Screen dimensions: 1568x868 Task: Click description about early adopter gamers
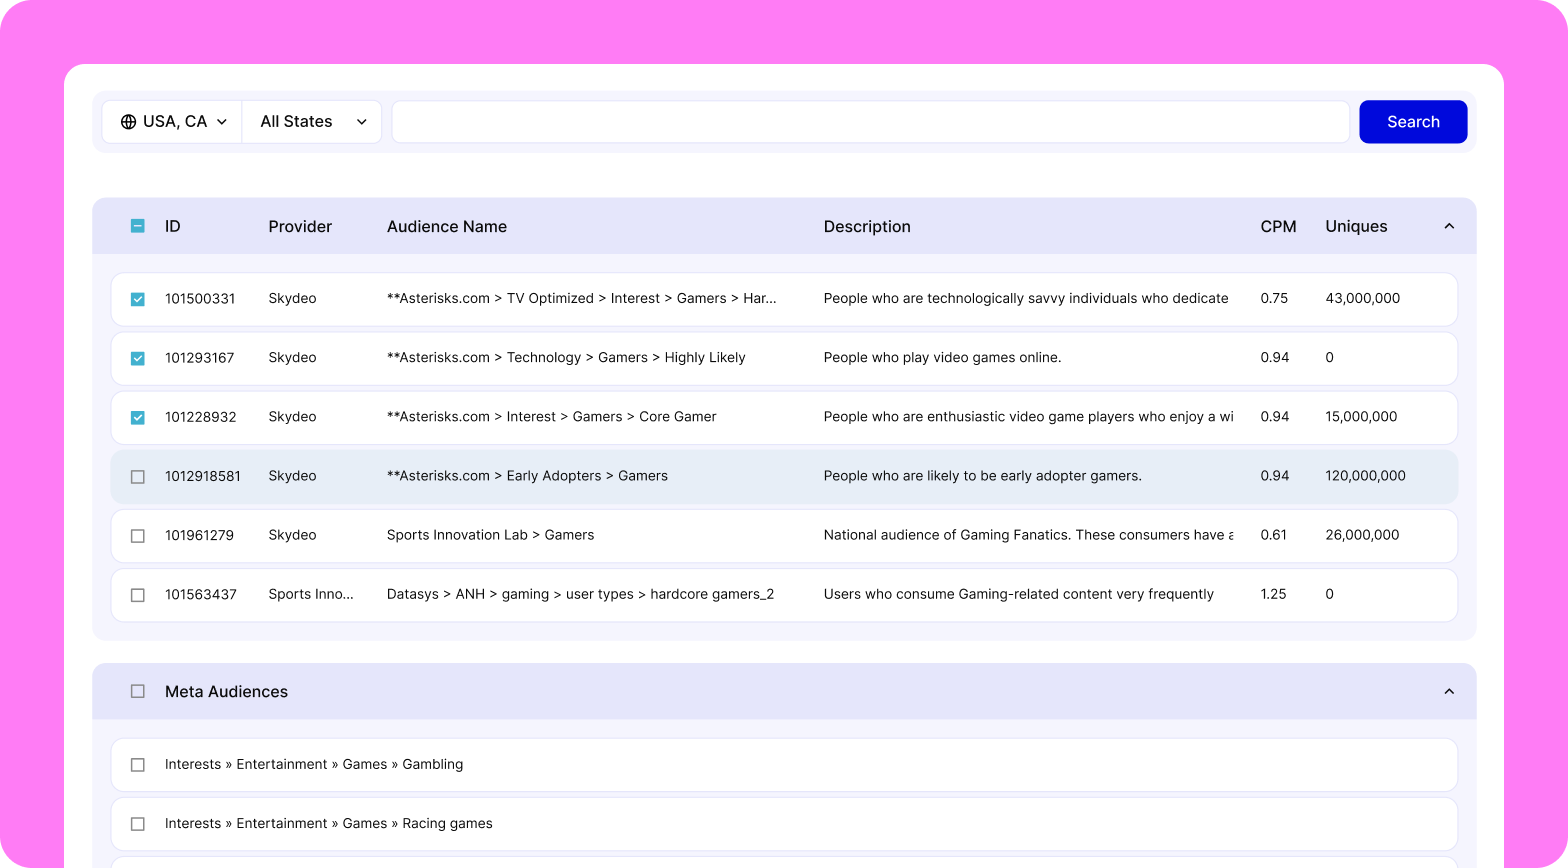click(982, 475)
